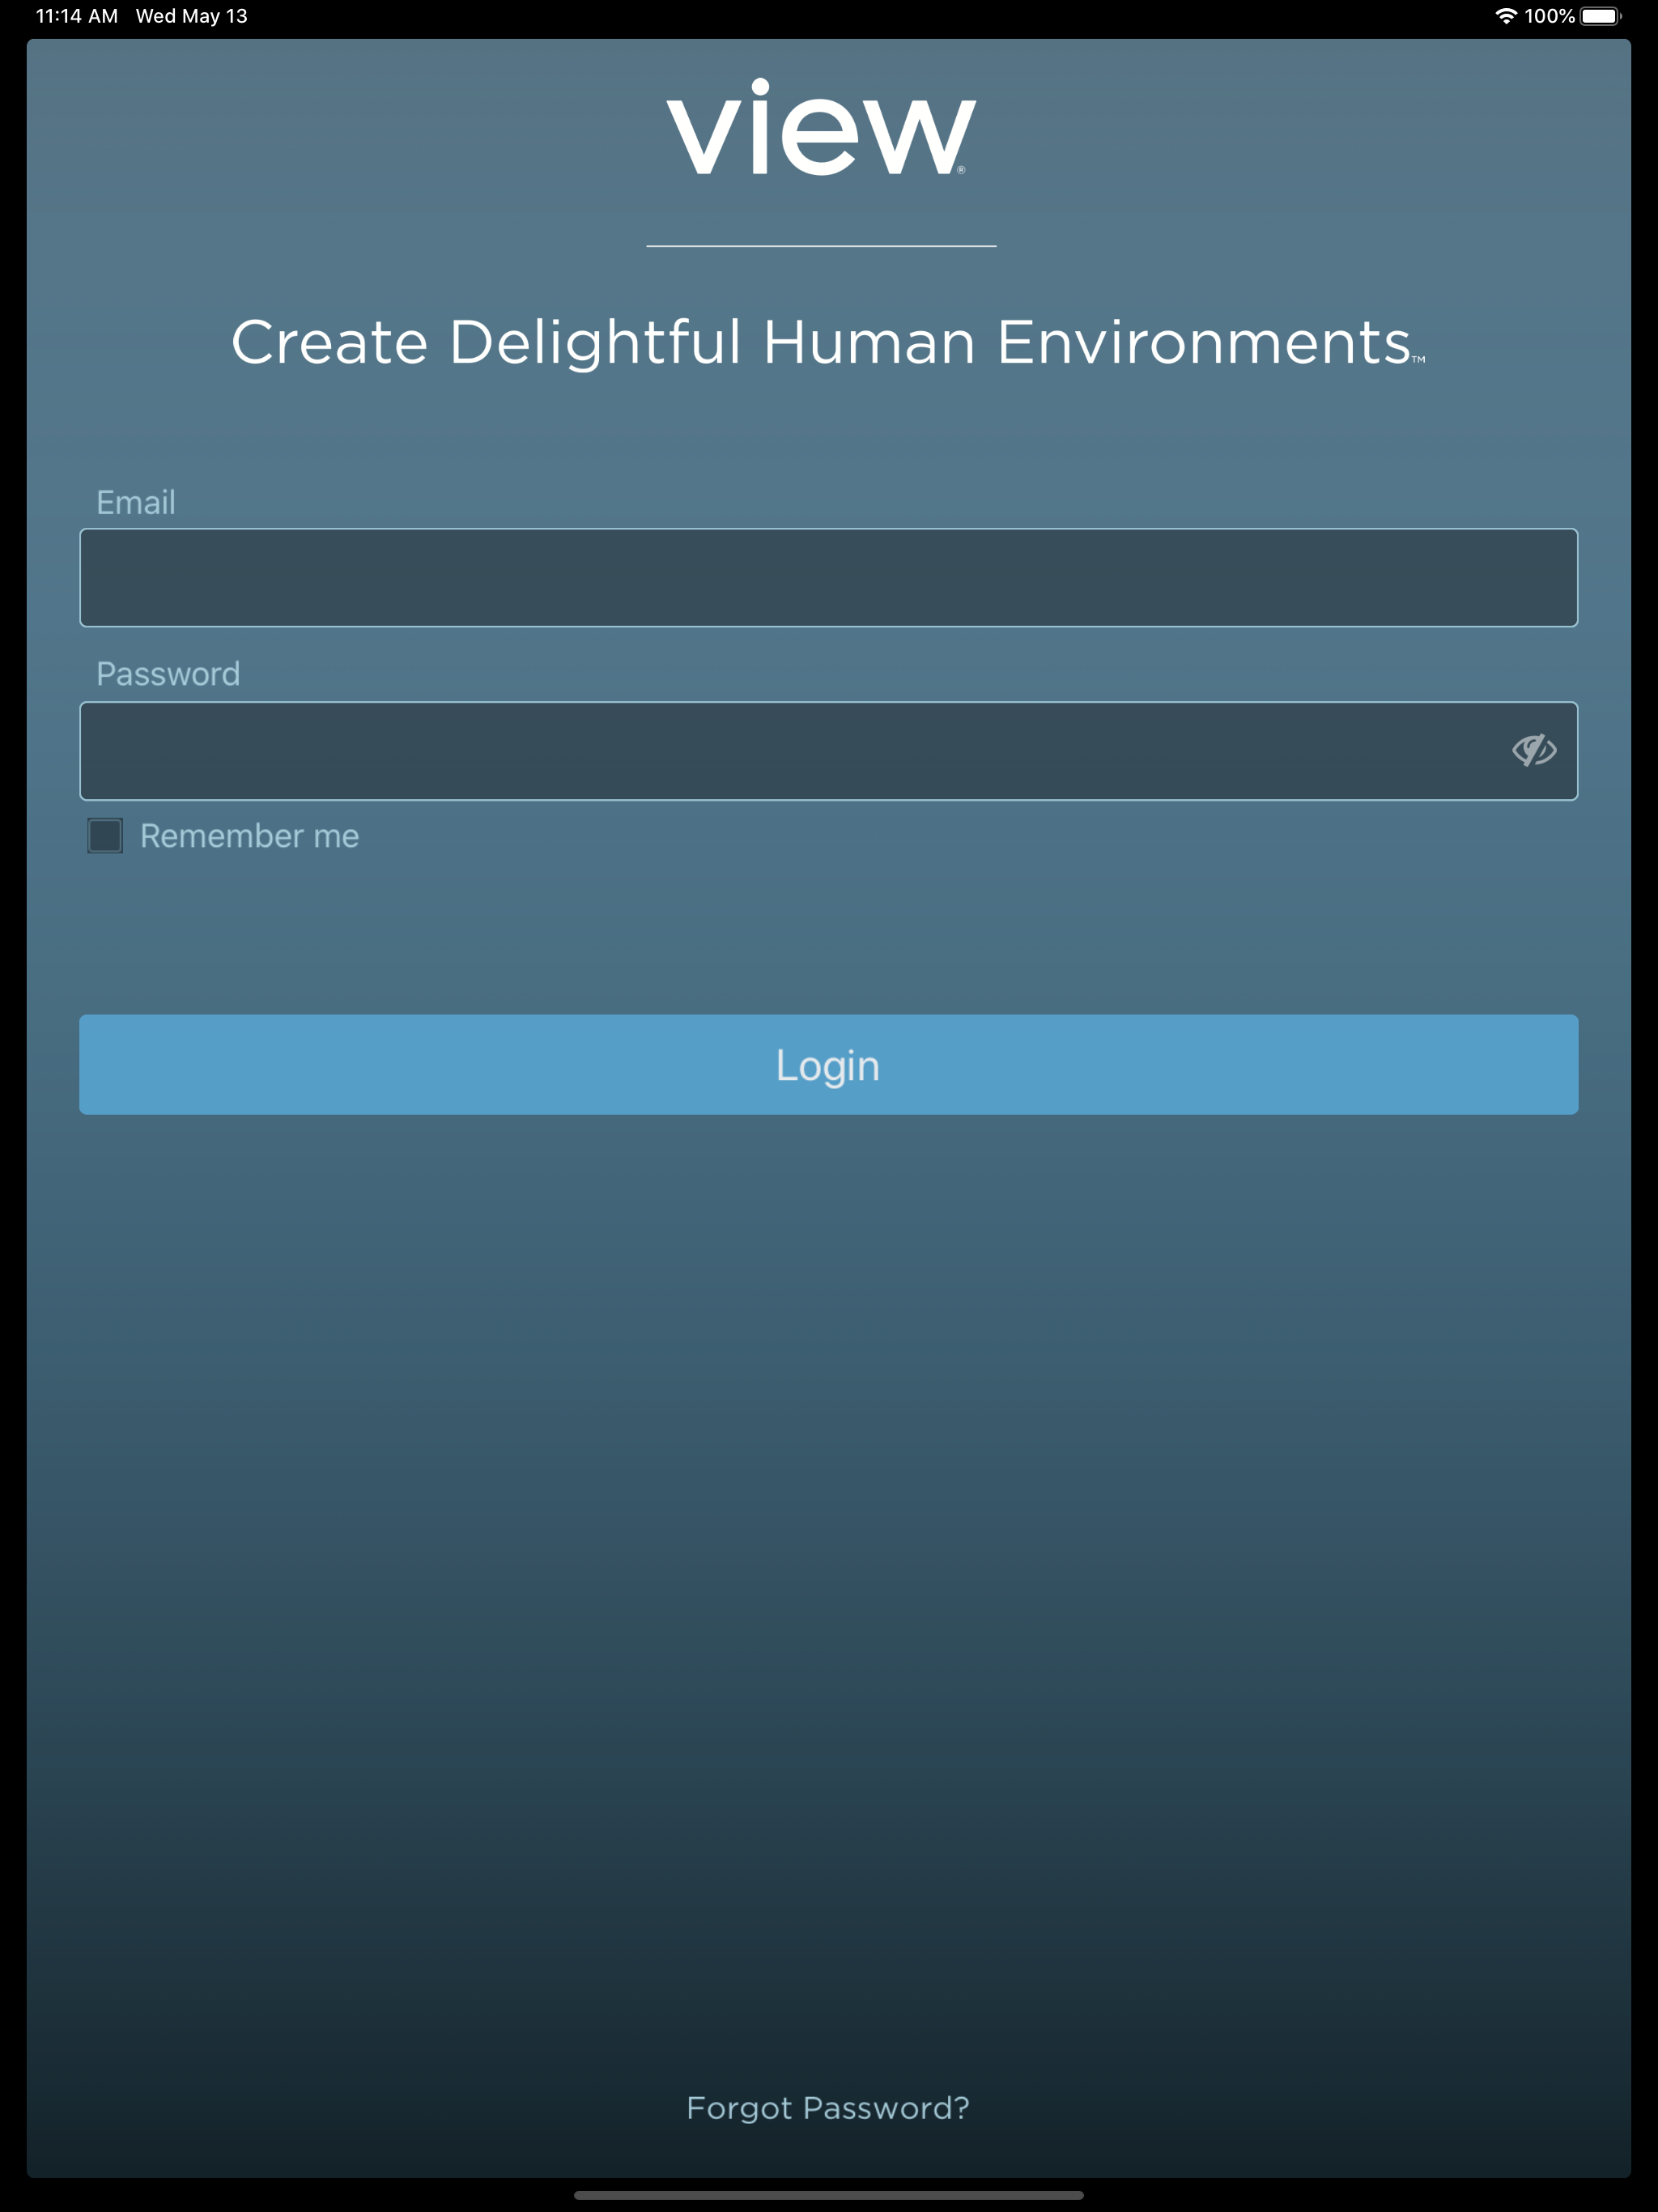Tap the Wed May 13 date
1658x2212 pixels.
pos(192,16)
